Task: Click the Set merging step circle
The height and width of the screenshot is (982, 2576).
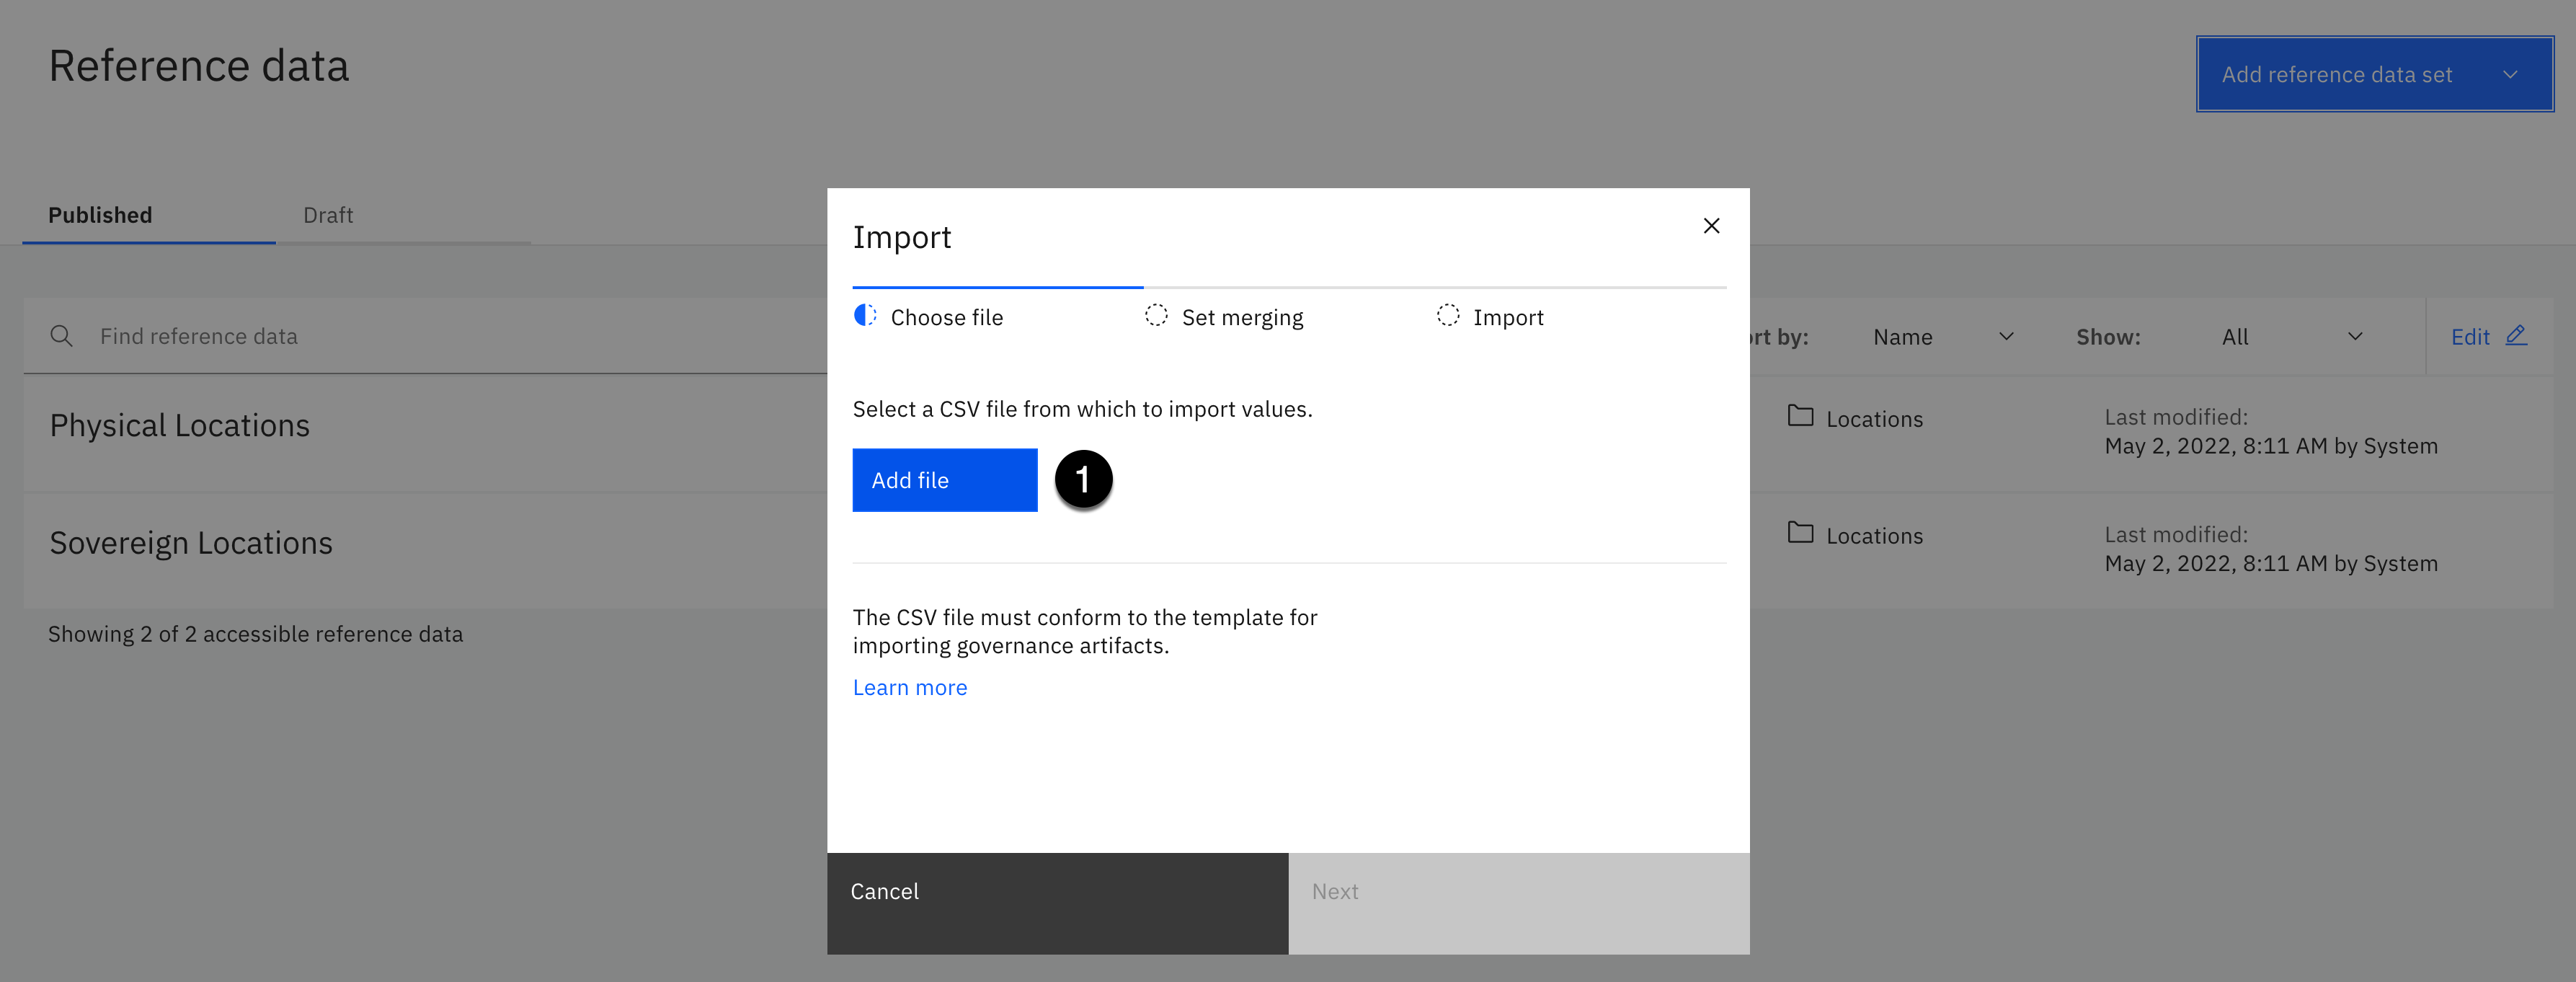Action: 1156,316
